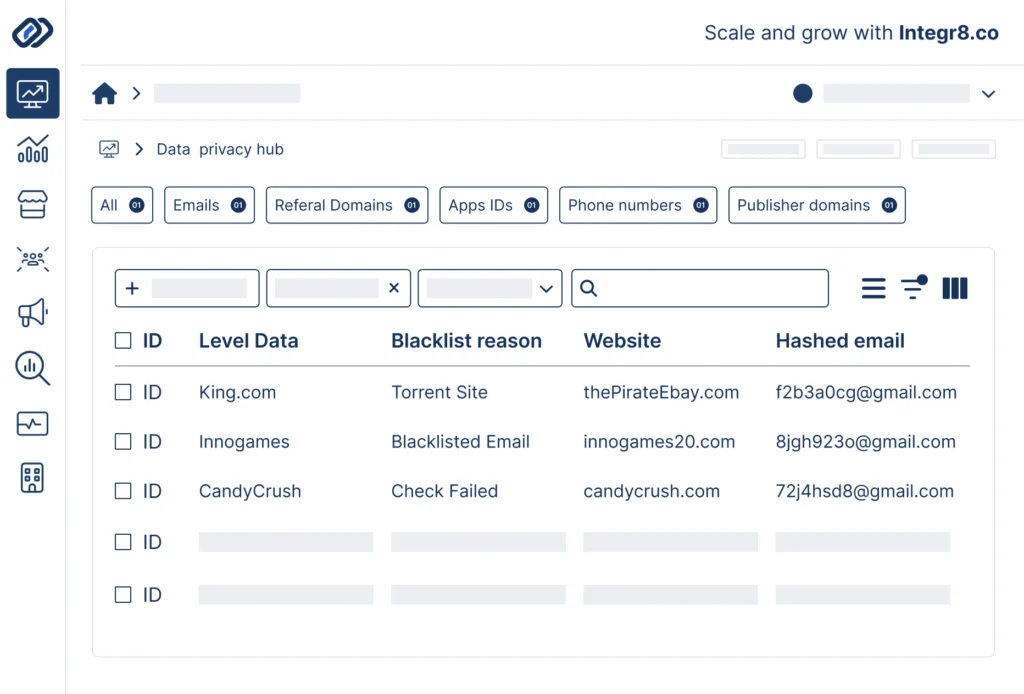Screen dimensions: 1024x694
Task: Open the pulse monitor sidebar icon
Action: click(x=33, y=424)
